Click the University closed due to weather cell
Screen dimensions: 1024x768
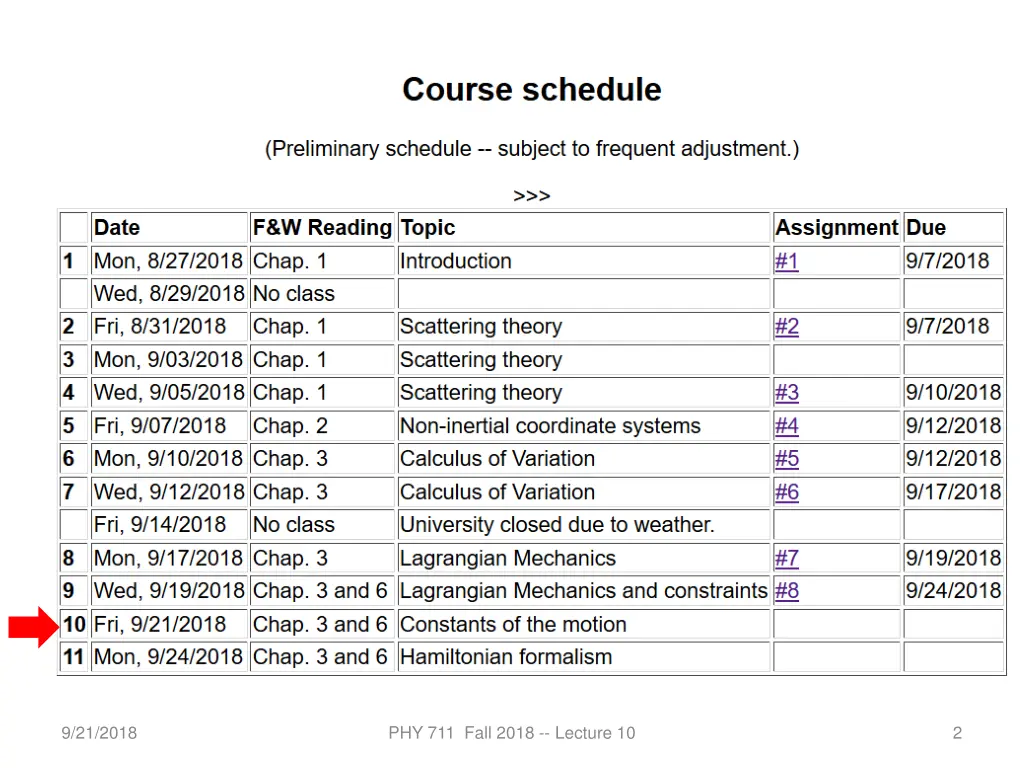pyautogui.click(x=584, y=524)
